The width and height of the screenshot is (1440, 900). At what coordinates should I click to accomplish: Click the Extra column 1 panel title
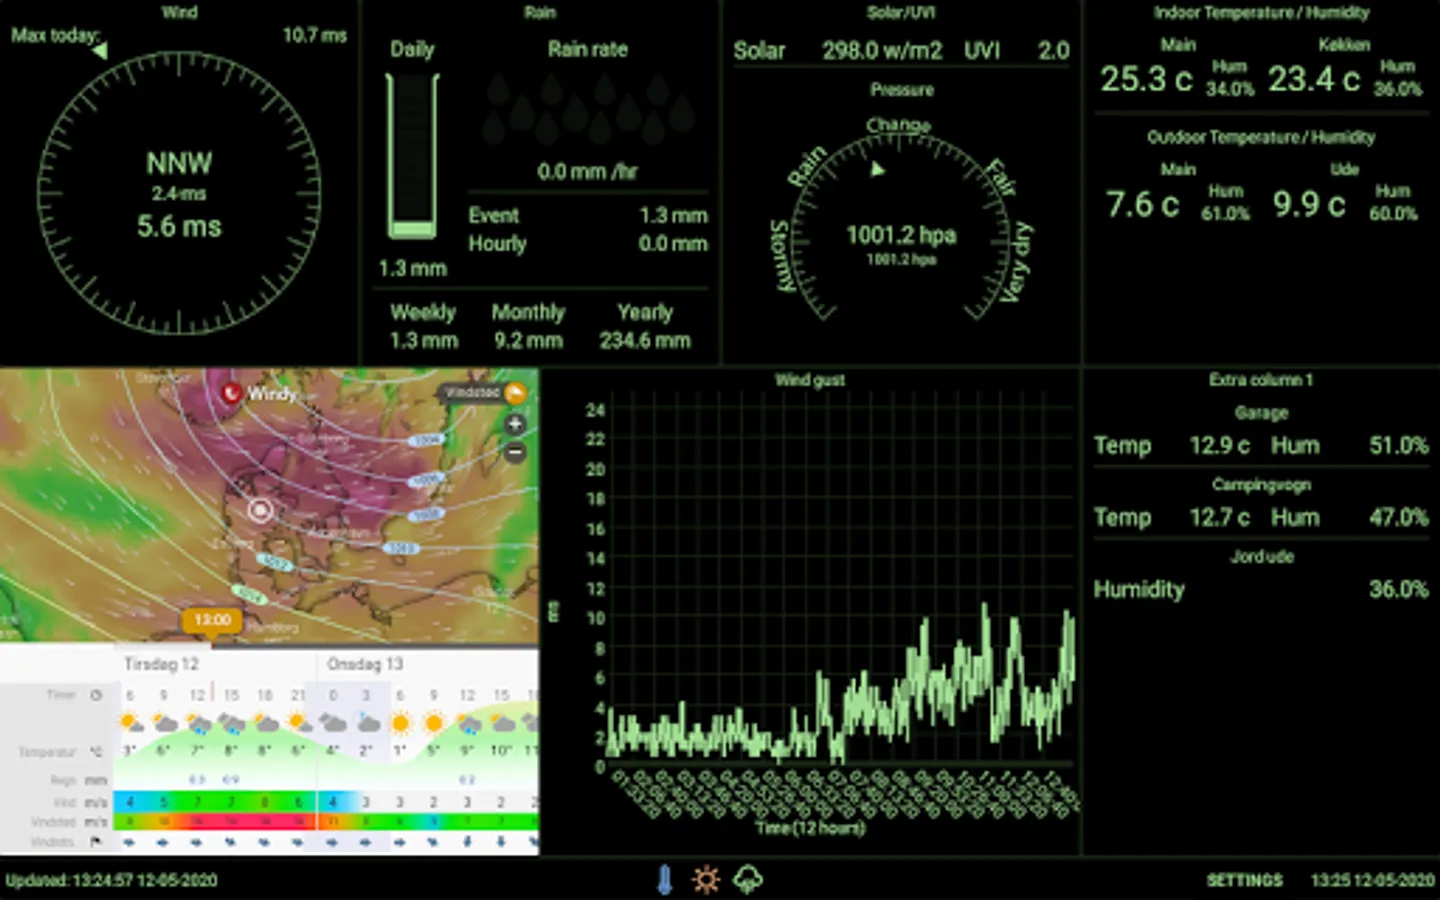[1260, 380]
